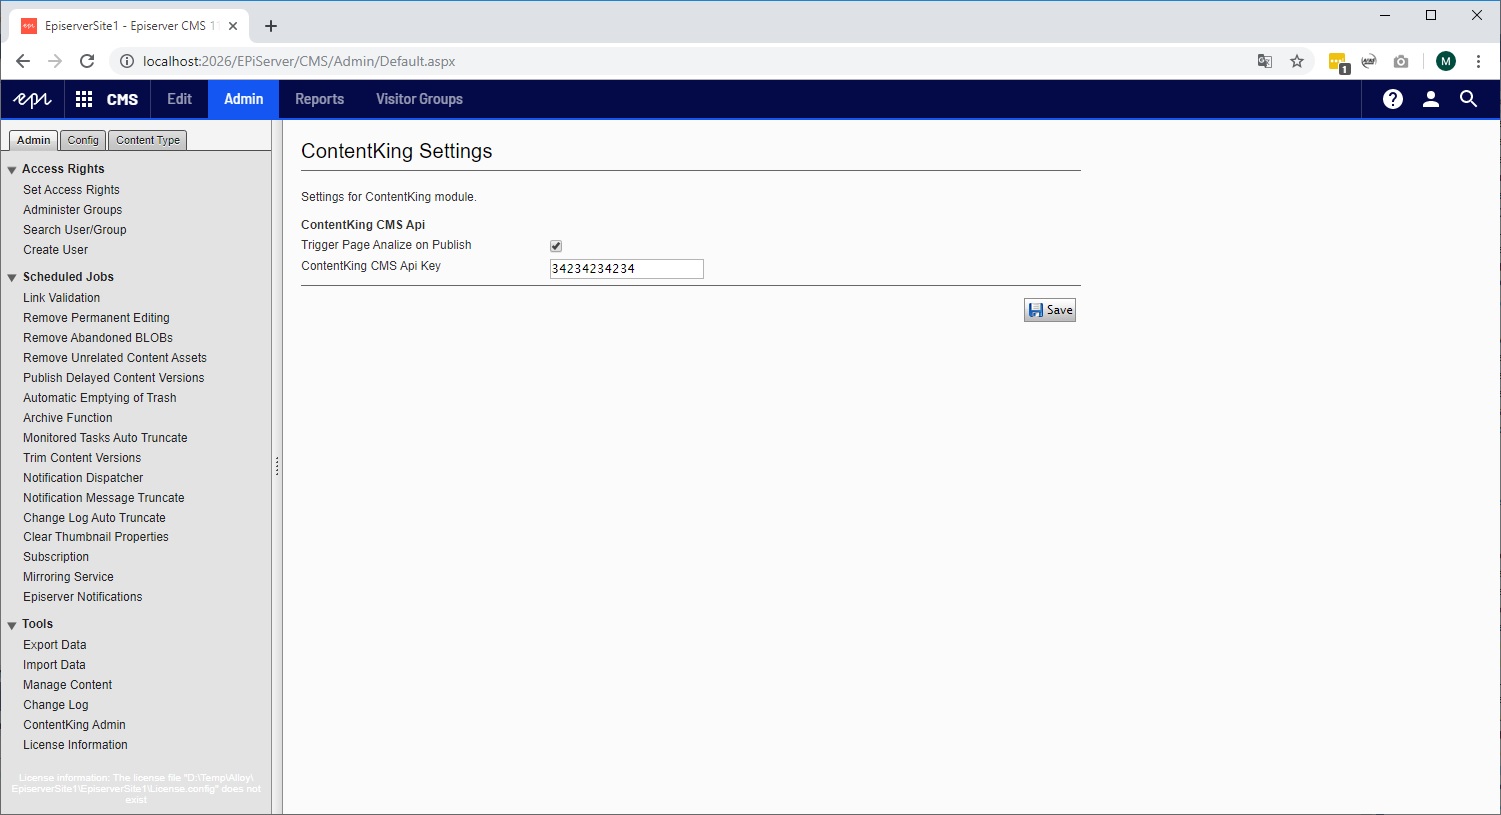Open Mirroring Service job

69,577
